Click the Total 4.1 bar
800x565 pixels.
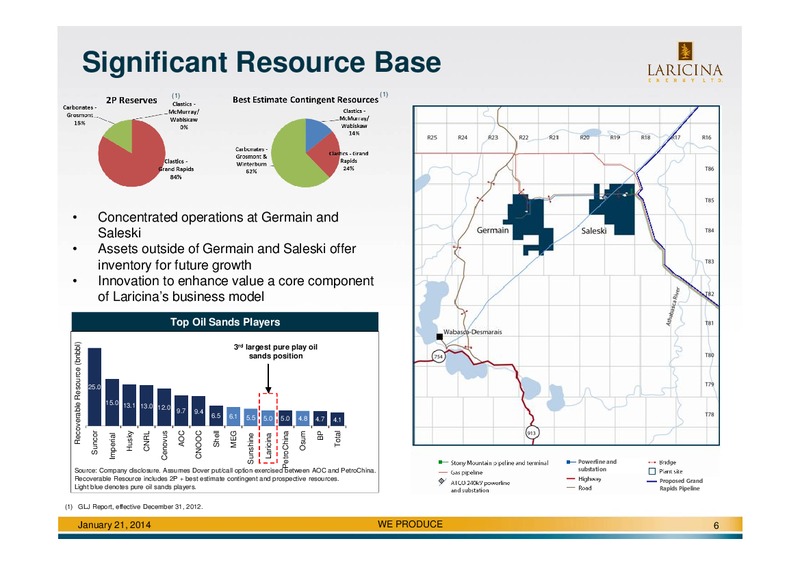pyautogui.click(x=337, y=419)
